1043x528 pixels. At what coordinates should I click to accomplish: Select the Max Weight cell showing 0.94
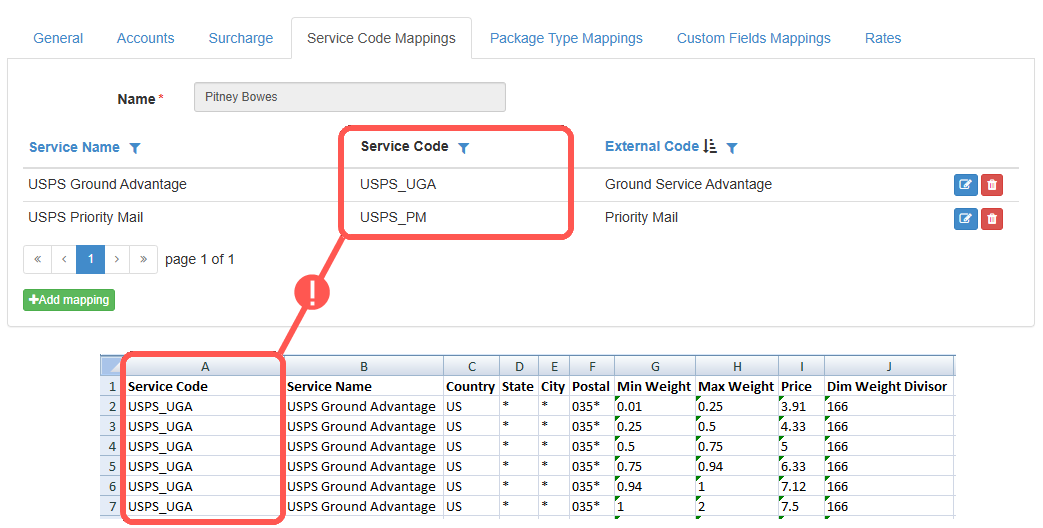[x=737, y=466]
